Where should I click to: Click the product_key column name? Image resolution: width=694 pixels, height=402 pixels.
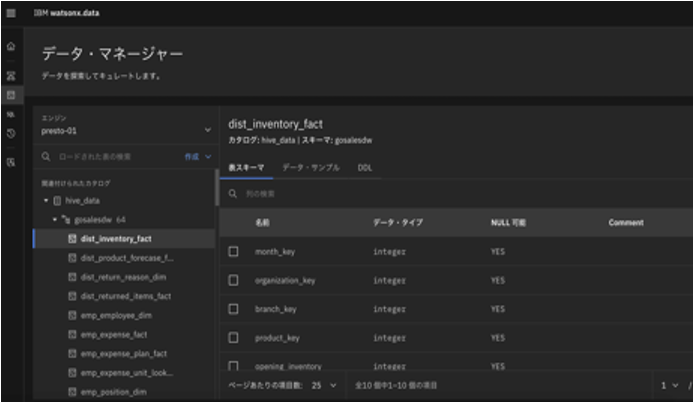point(277,338)
